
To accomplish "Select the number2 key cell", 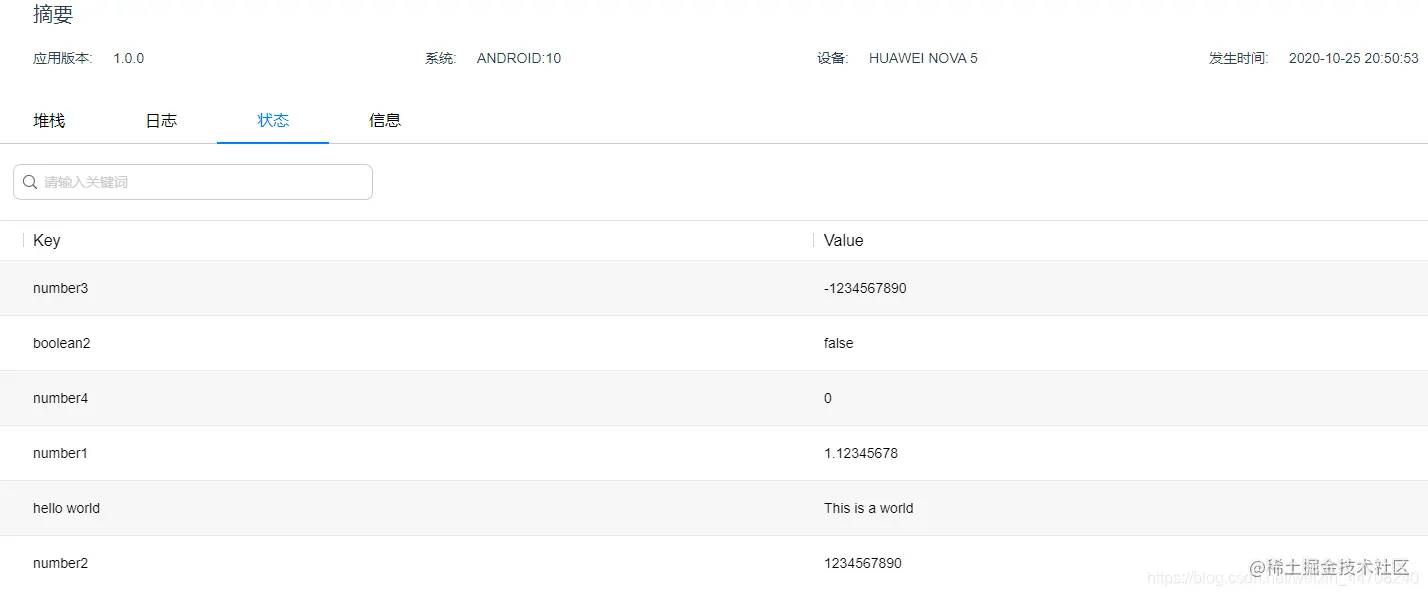I will pos(60,563).
